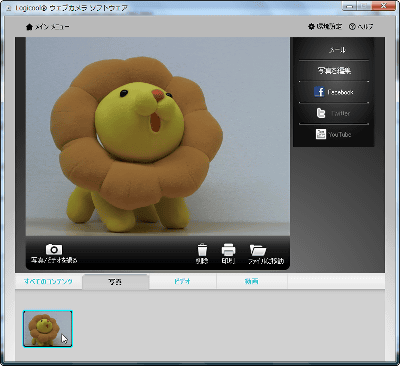This screenshot has height=366, width=400.
Task: Minimize the webcam software window
Action: tap(349, 6)
